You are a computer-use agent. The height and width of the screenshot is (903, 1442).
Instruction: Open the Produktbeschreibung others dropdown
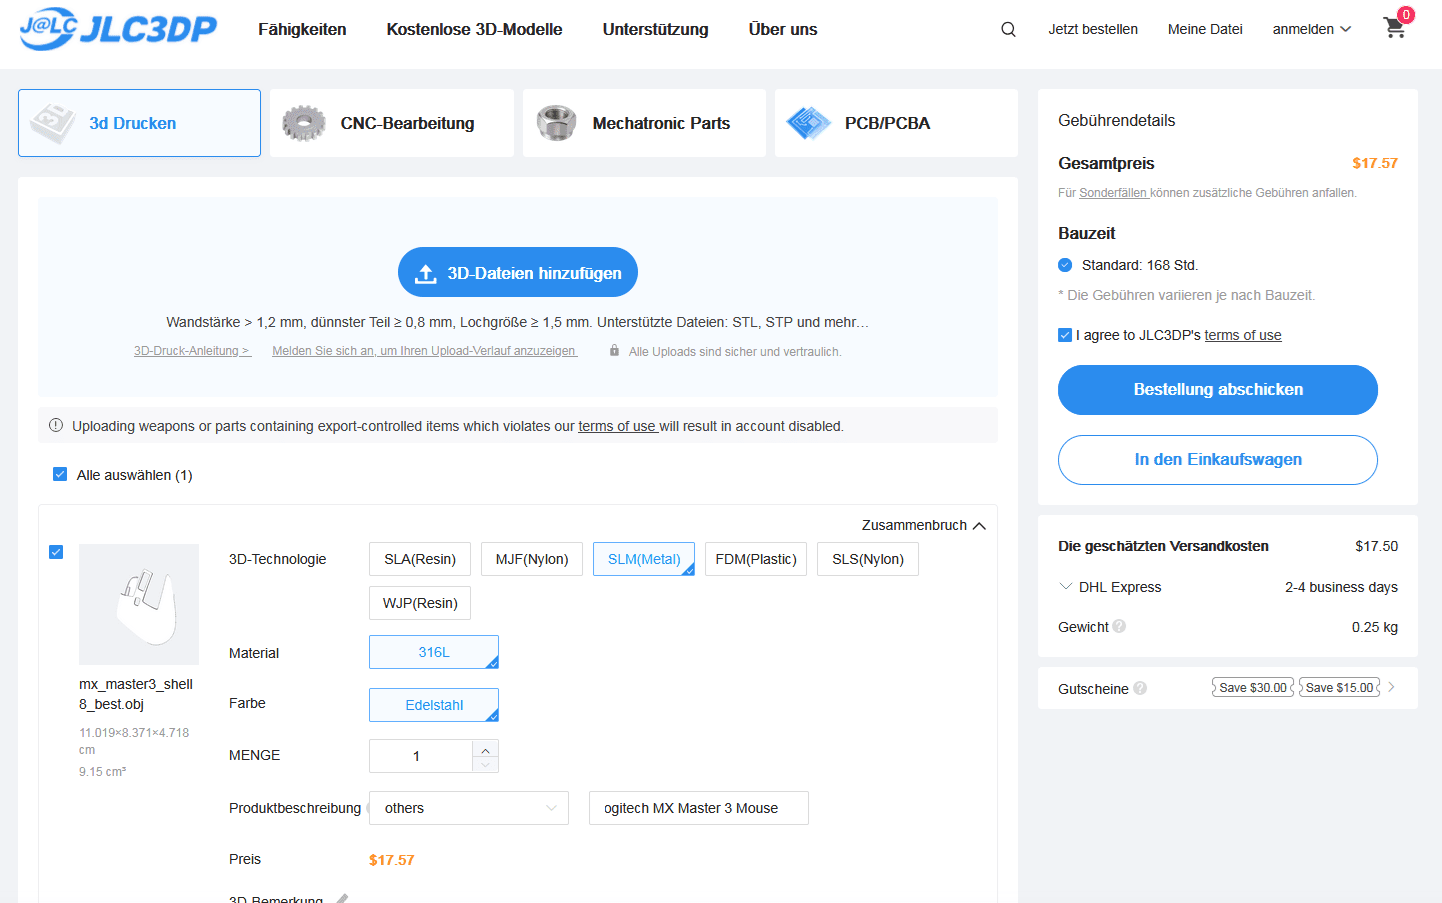[x=468, y=808]
